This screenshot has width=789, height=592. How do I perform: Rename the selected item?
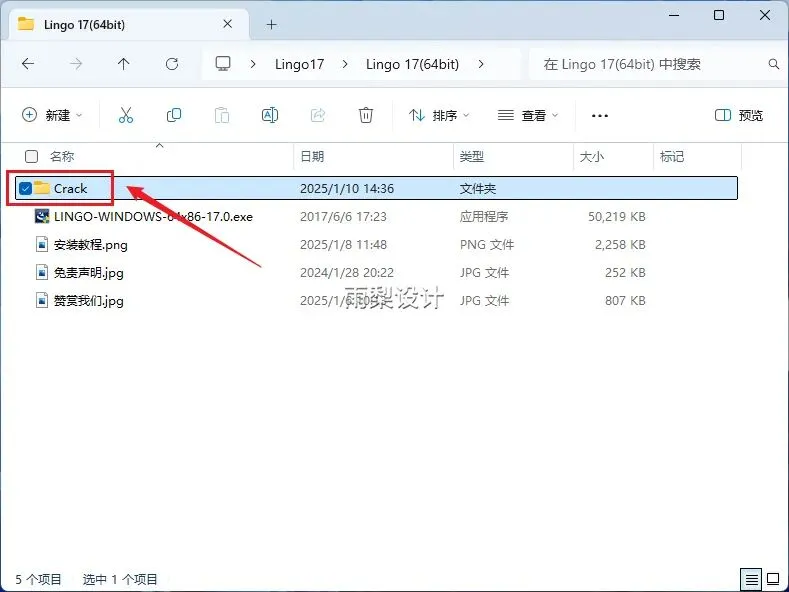(x=270, y=115)
